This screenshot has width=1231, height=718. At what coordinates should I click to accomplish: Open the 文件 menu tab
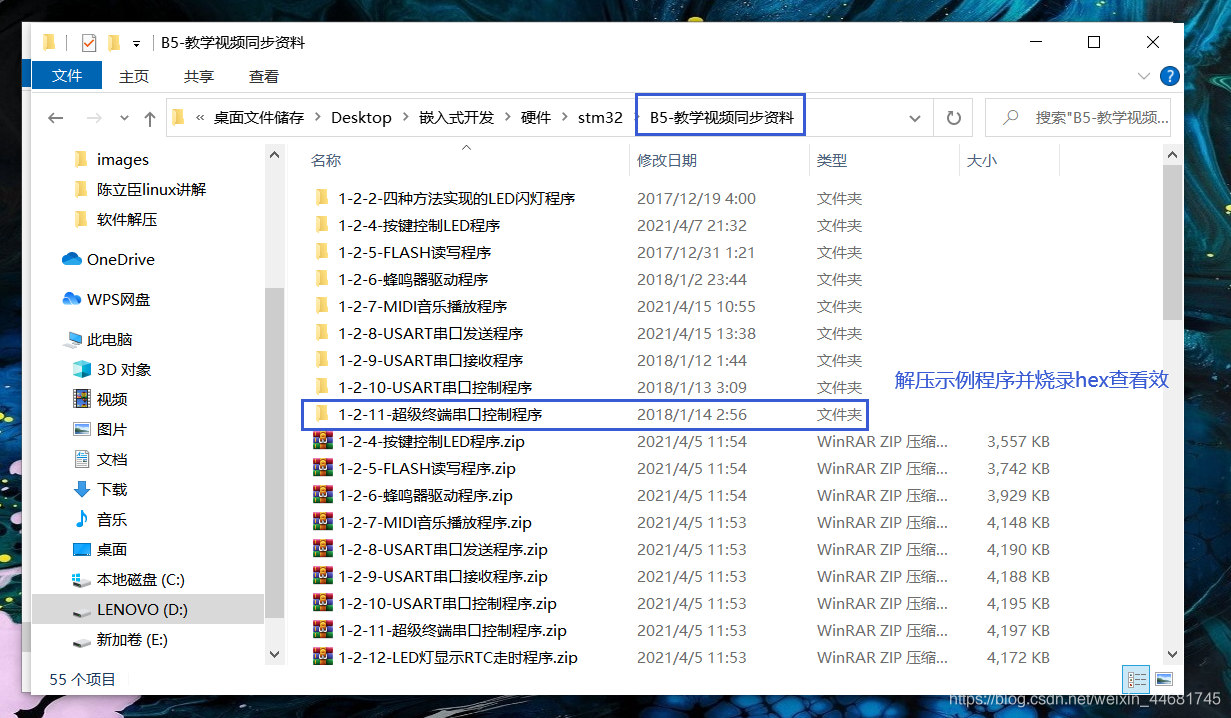point(67,76)
